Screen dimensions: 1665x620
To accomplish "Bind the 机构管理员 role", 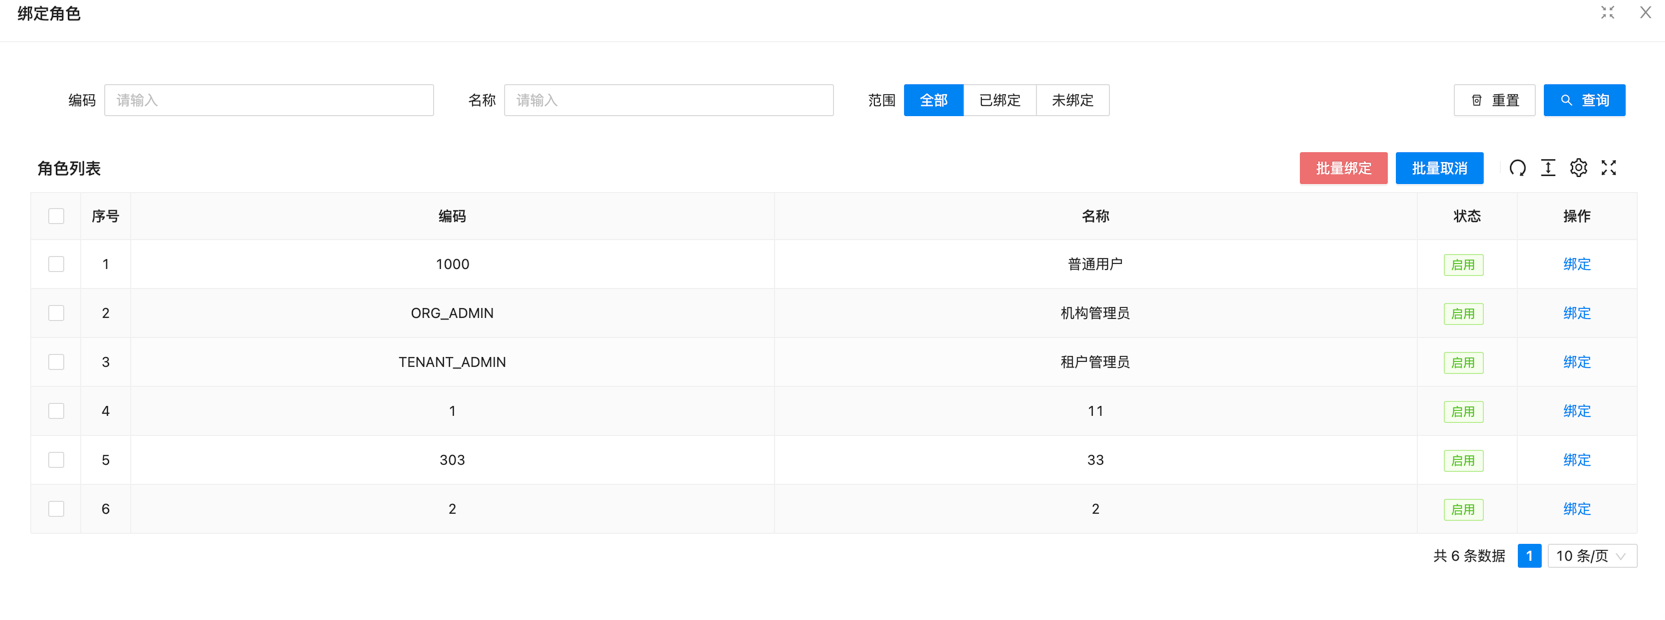I will pos(1576,313).
